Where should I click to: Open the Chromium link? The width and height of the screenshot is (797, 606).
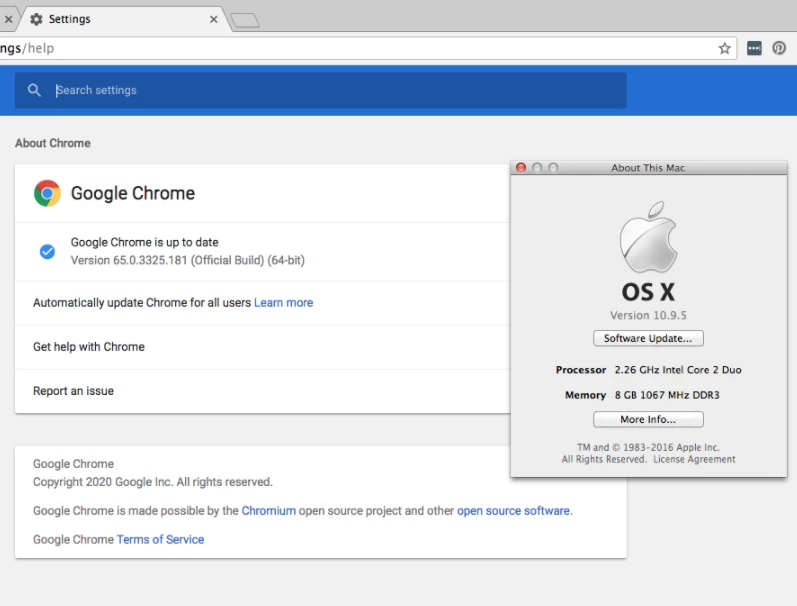click(268, 510)
